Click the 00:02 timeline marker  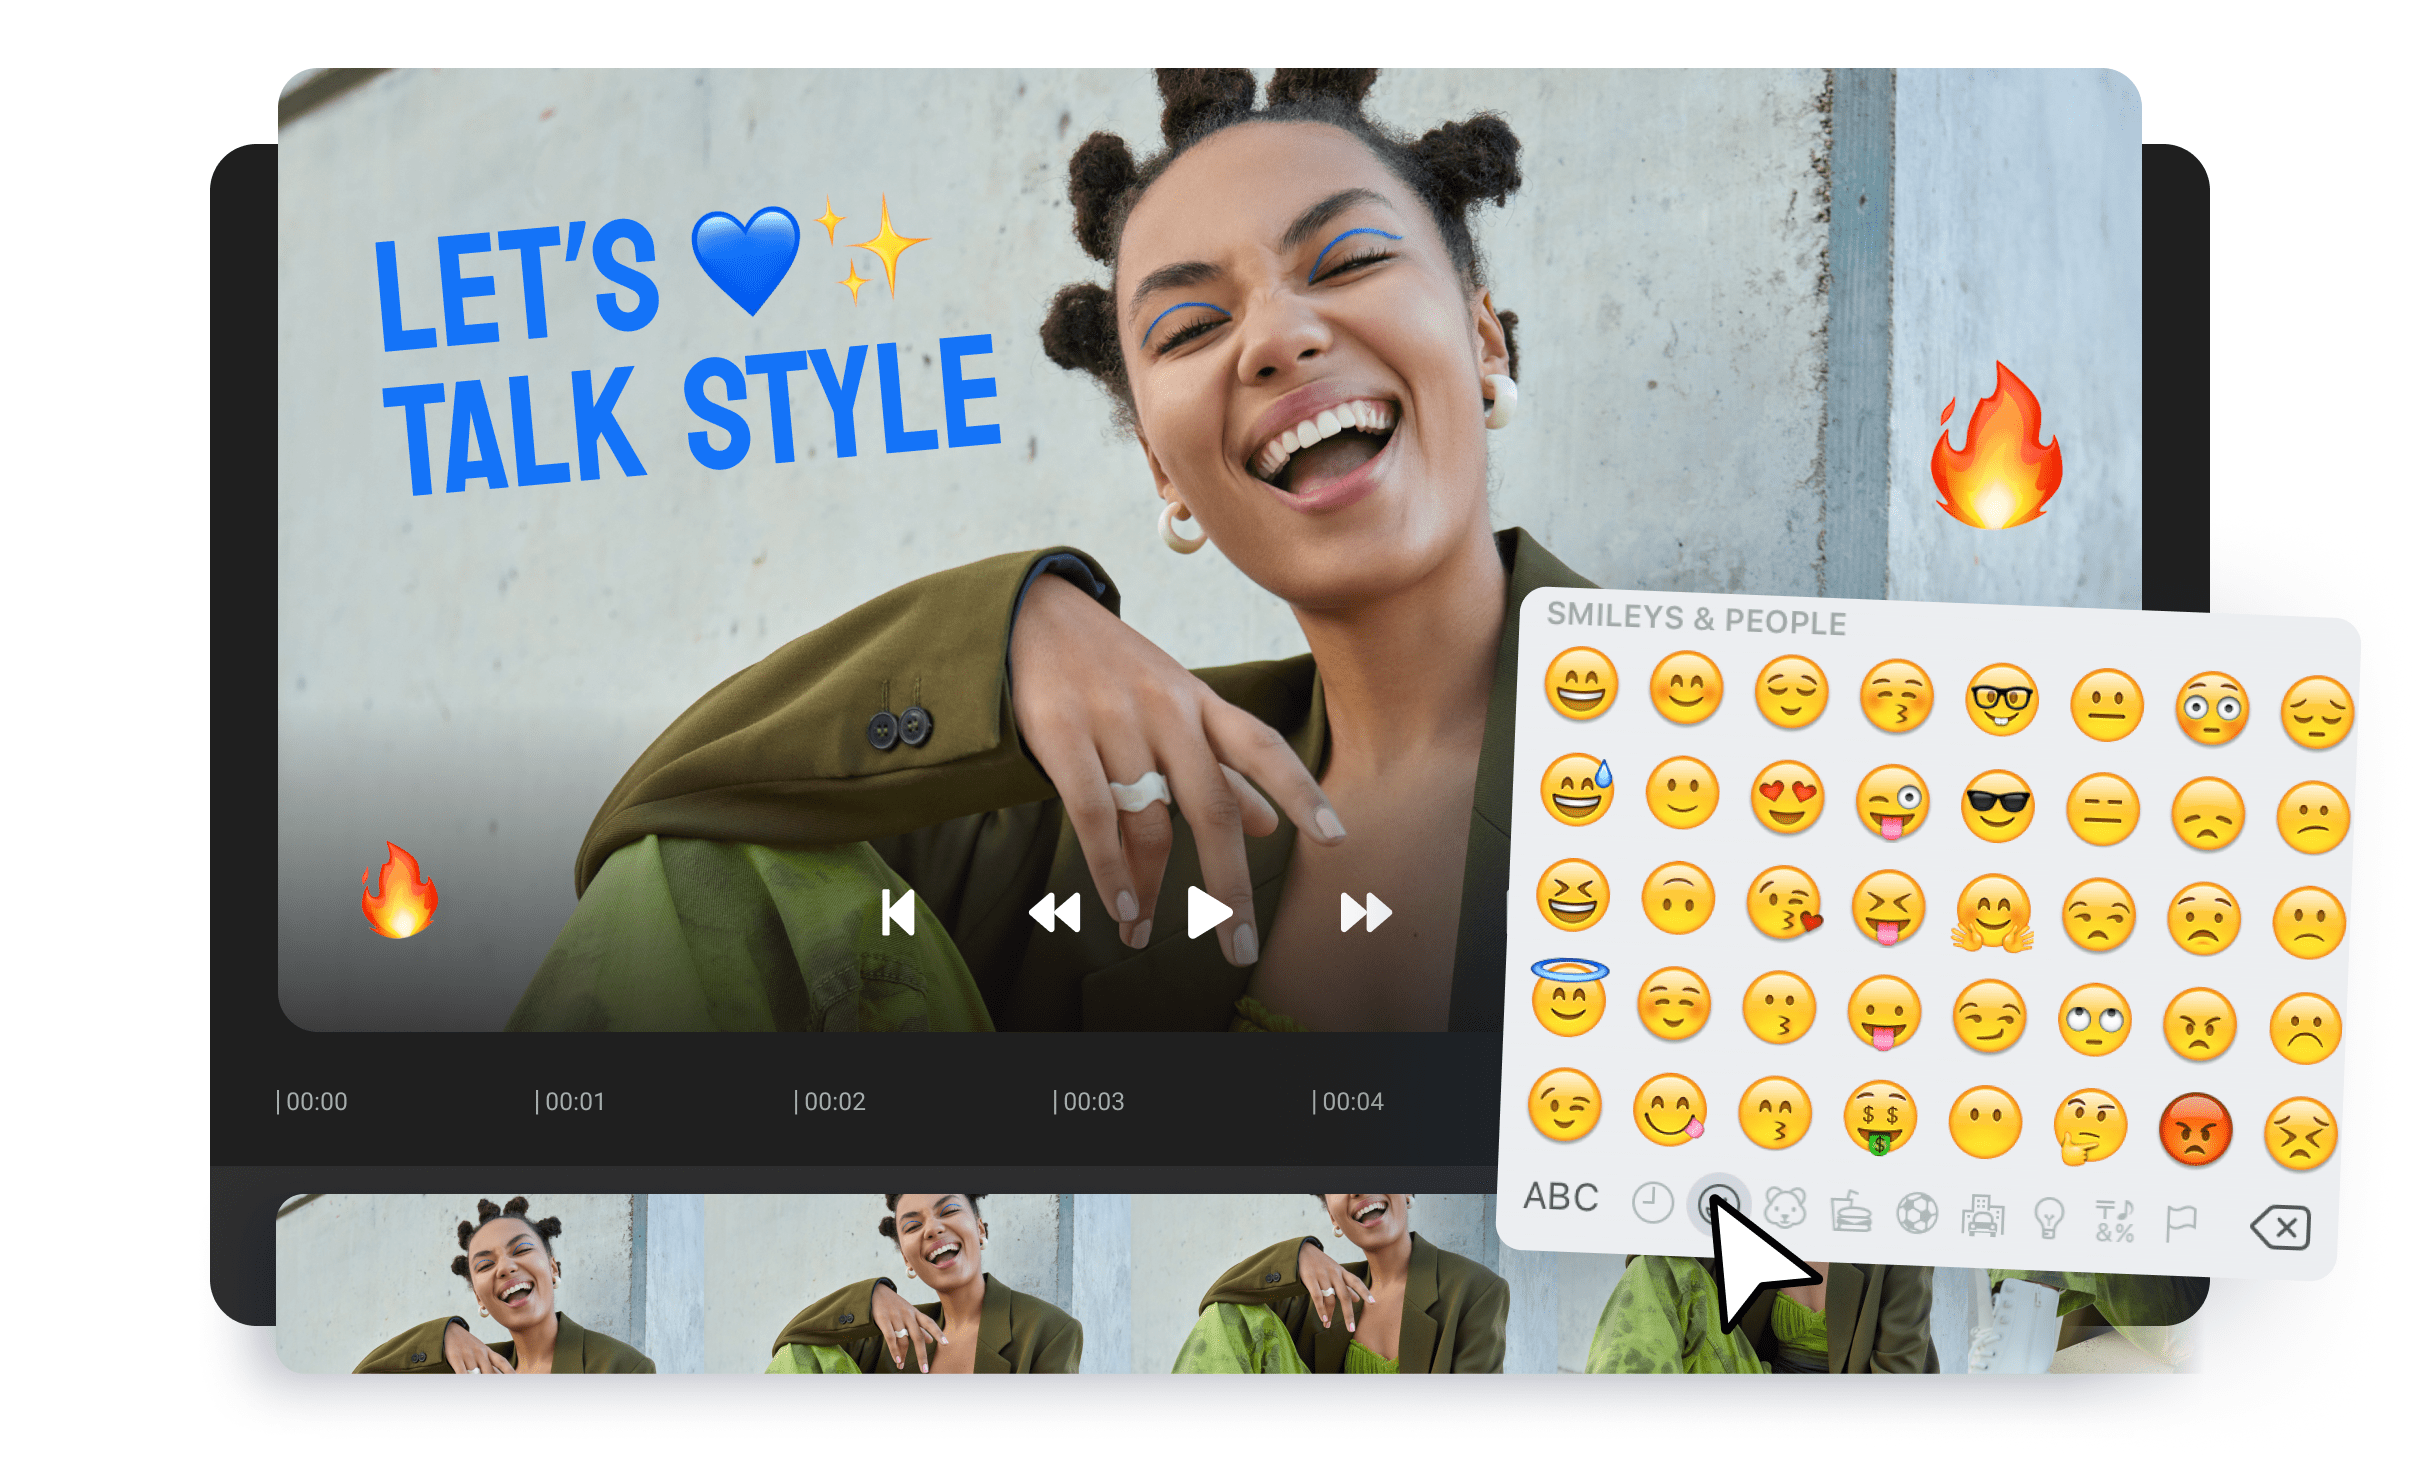pyautogui.click(x=833, y=1101)
